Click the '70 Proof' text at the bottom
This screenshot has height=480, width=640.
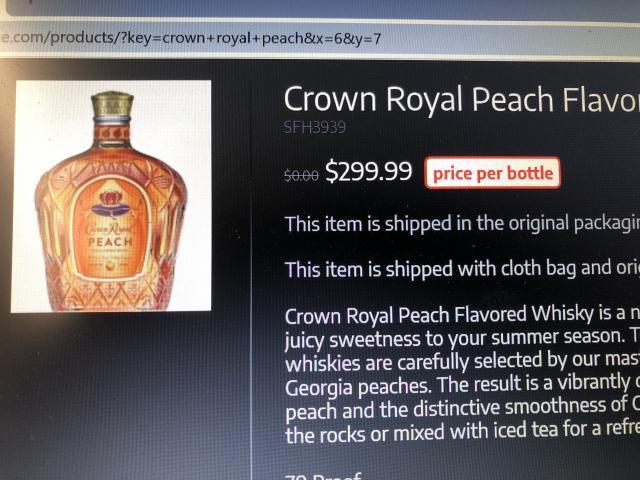tap(323, 476)
